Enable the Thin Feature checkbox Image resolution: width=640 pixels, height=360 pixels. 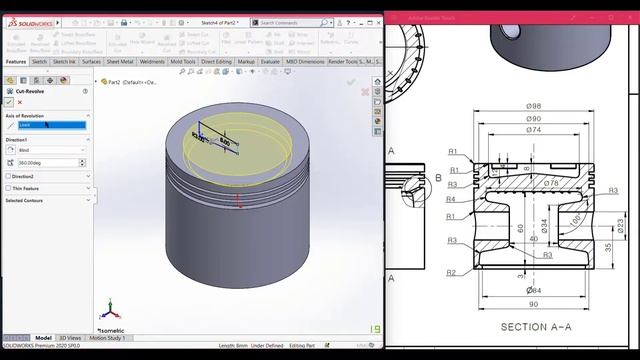click(x=8, y=188)
